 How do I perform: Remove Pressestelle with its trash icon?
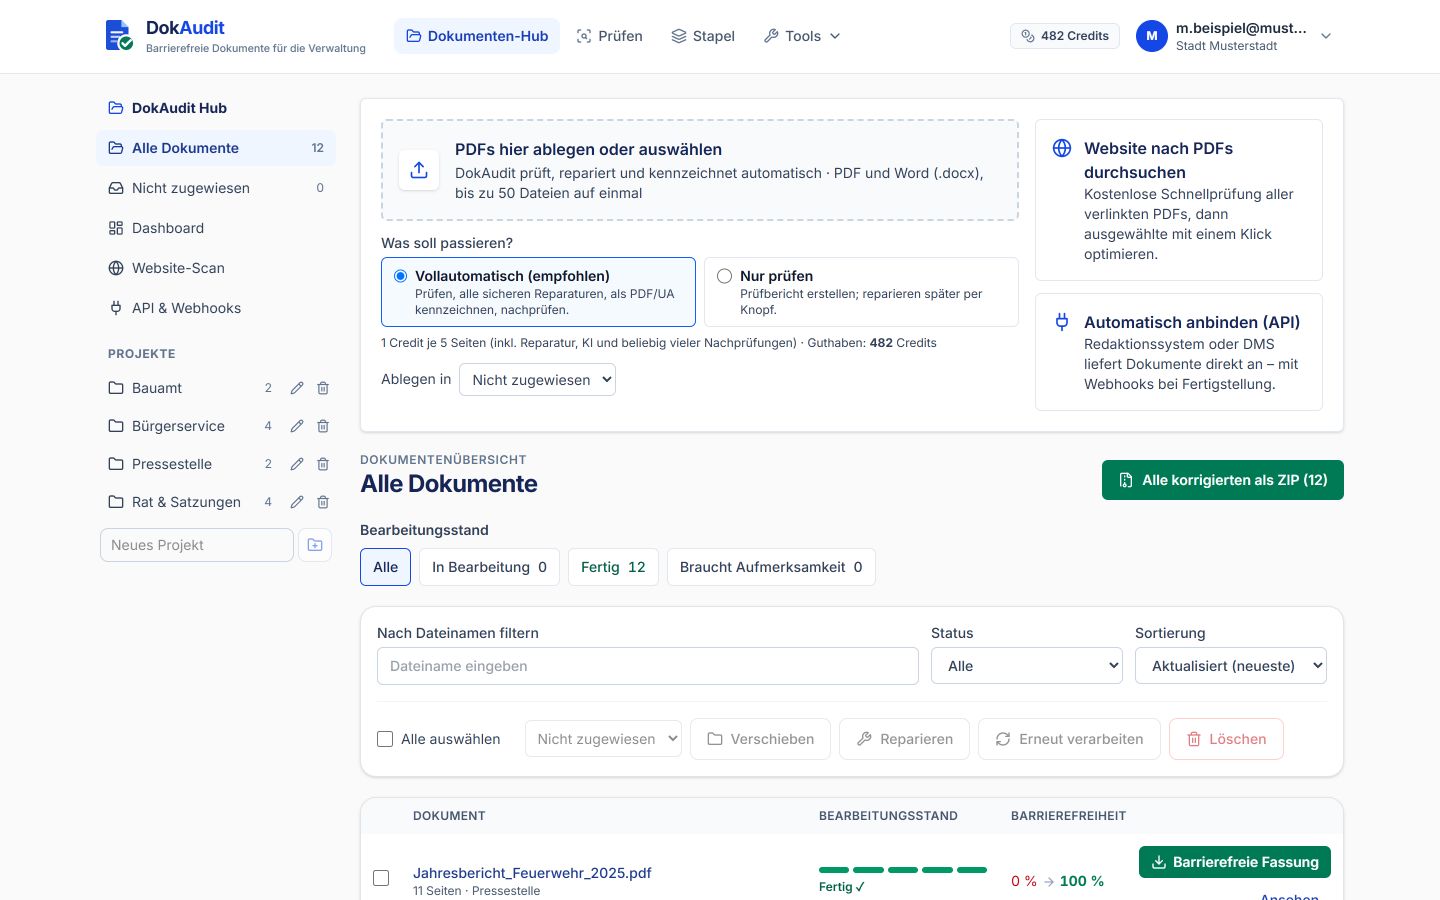pyautogui.click(x=323, y=464)
